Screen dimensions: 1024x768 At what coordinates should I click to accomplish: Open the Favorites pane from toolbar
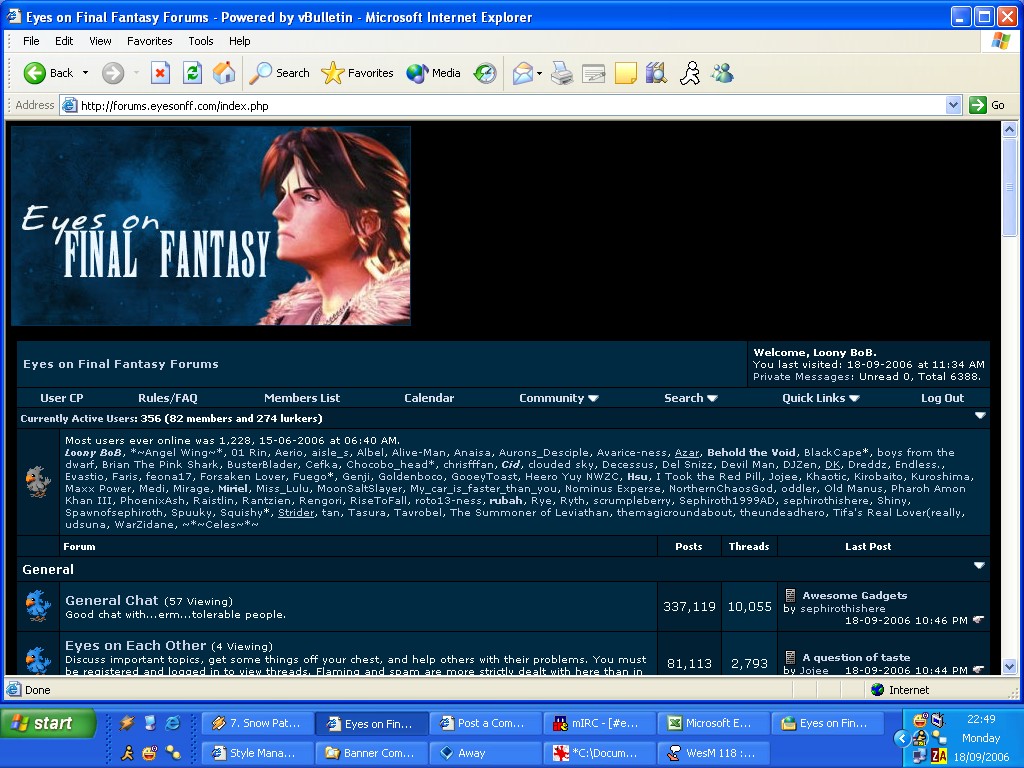click(357, 72)
